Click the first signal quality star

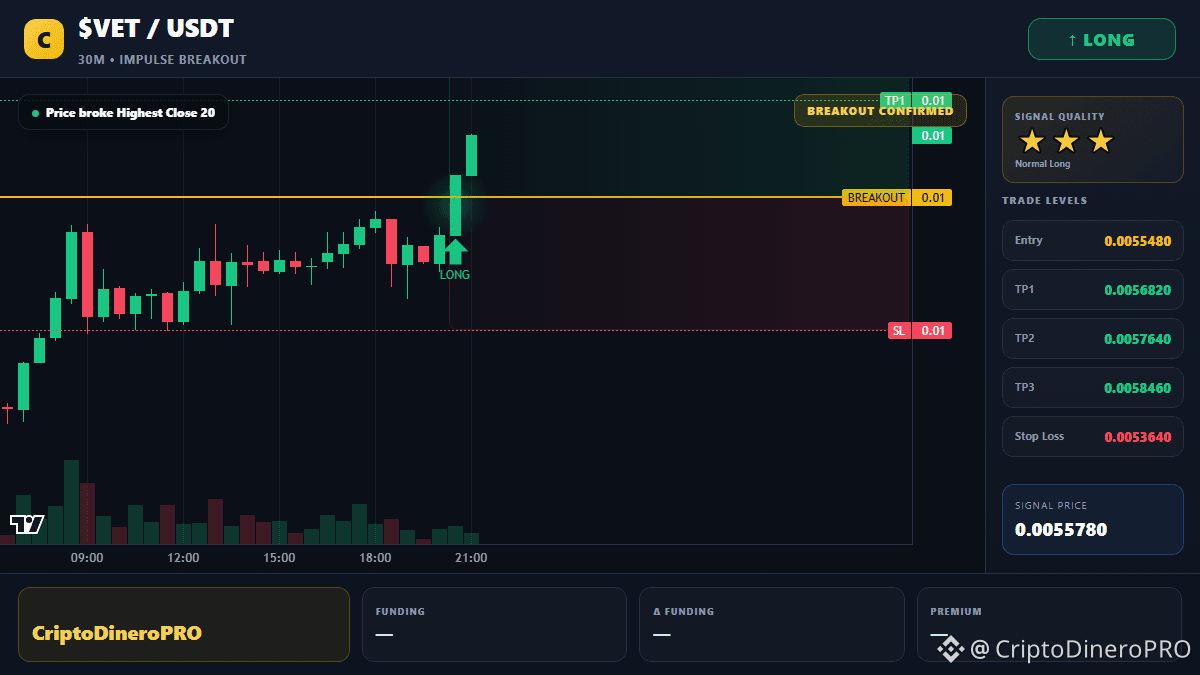(1031, 141)
